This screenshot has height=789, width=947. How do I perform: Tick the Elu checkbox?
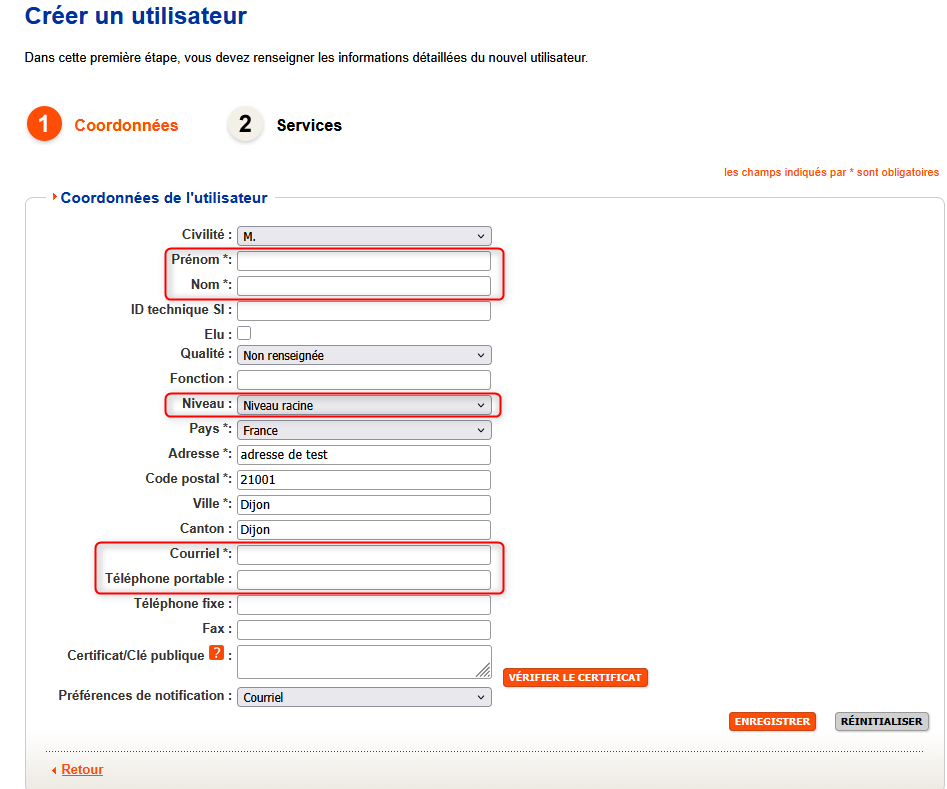[244, 333]
